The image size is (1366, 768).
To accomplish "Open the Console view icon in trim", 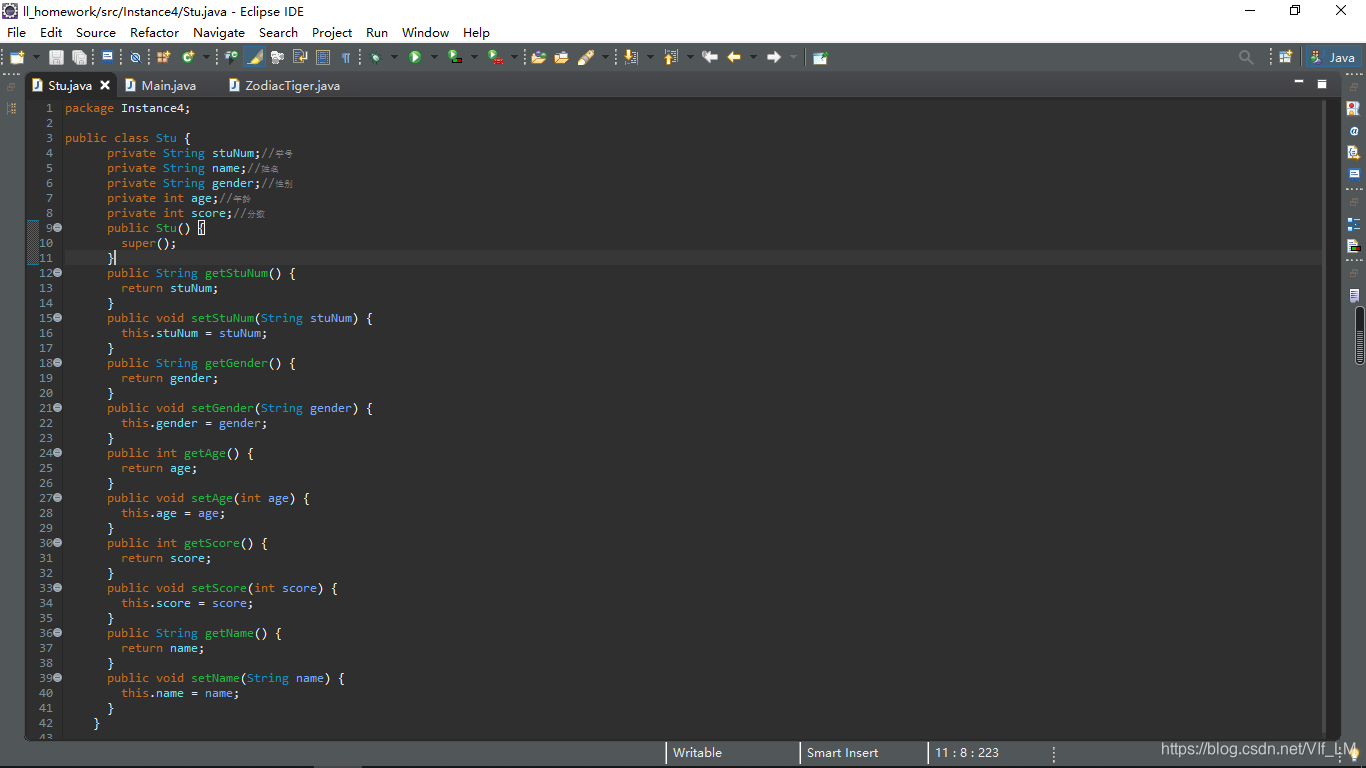I will click(1354, 174).
